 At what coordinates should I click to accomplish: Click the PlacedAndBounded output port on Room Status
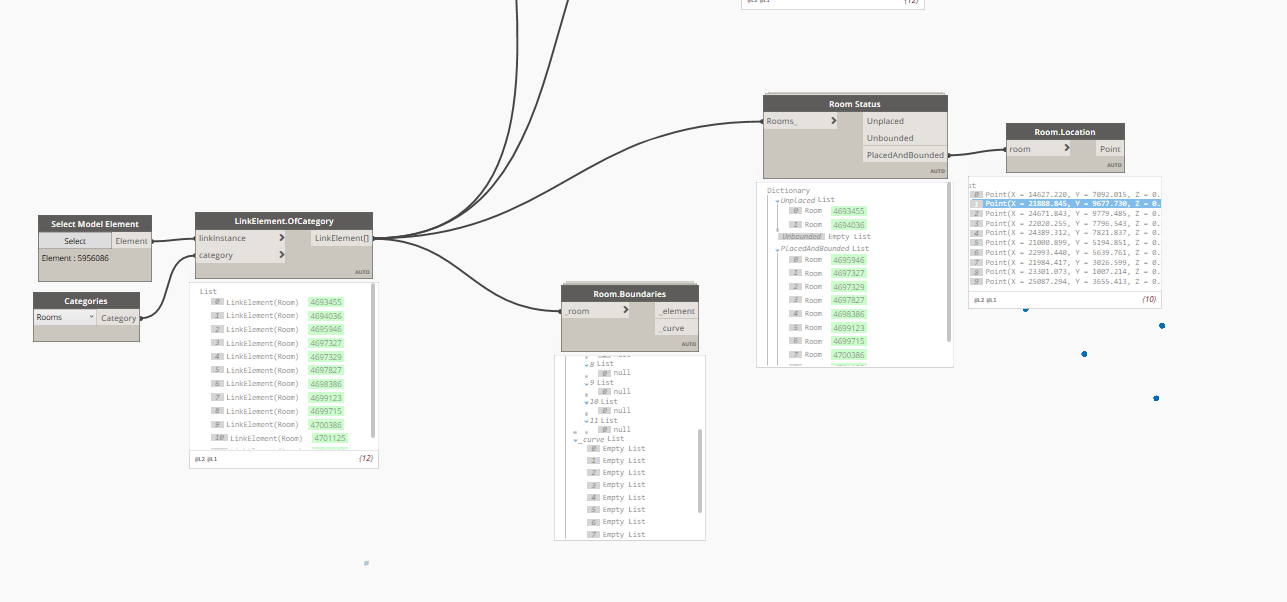click(x=903, y=154)
